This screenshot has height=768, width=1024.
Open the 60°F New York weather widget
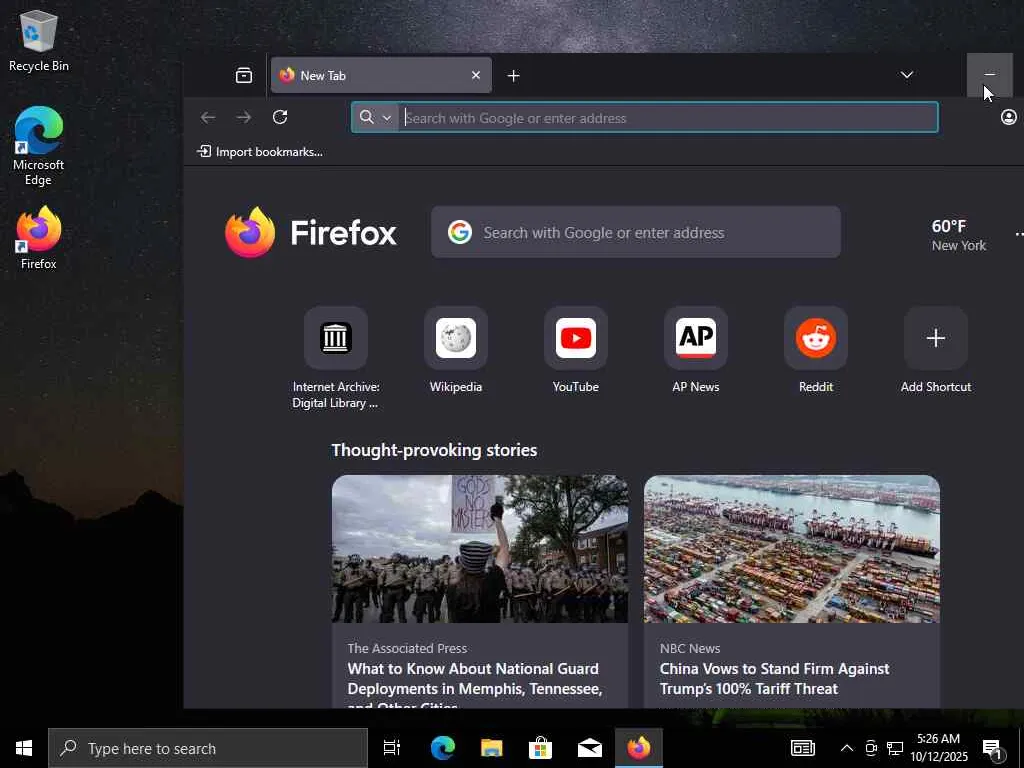pos(958,235)
